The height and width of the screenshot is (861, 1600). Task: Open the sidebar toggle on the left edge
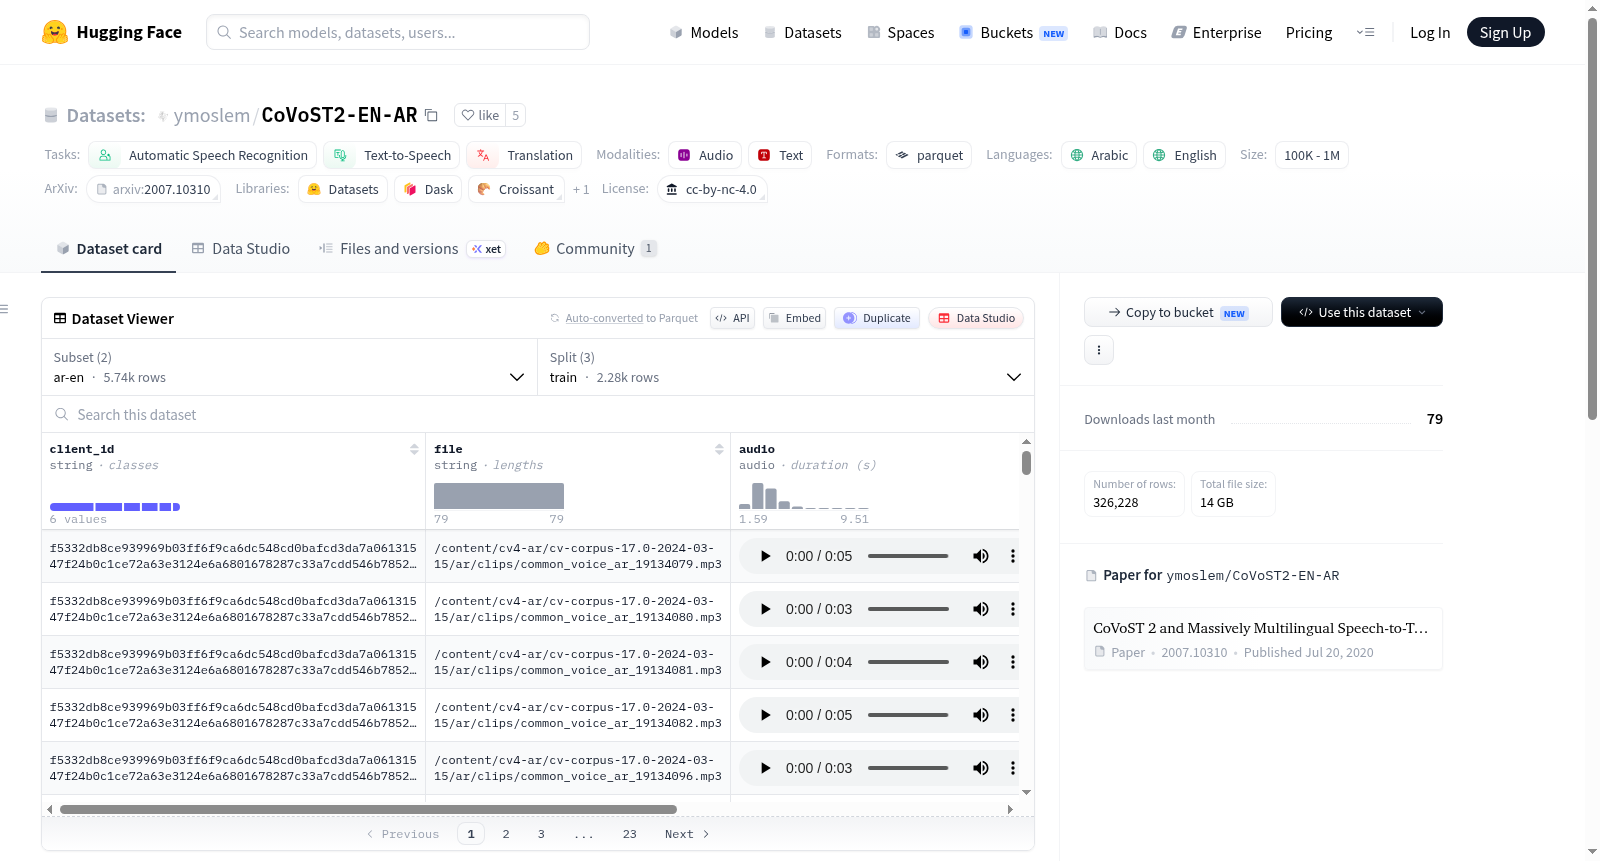point(5,309)
